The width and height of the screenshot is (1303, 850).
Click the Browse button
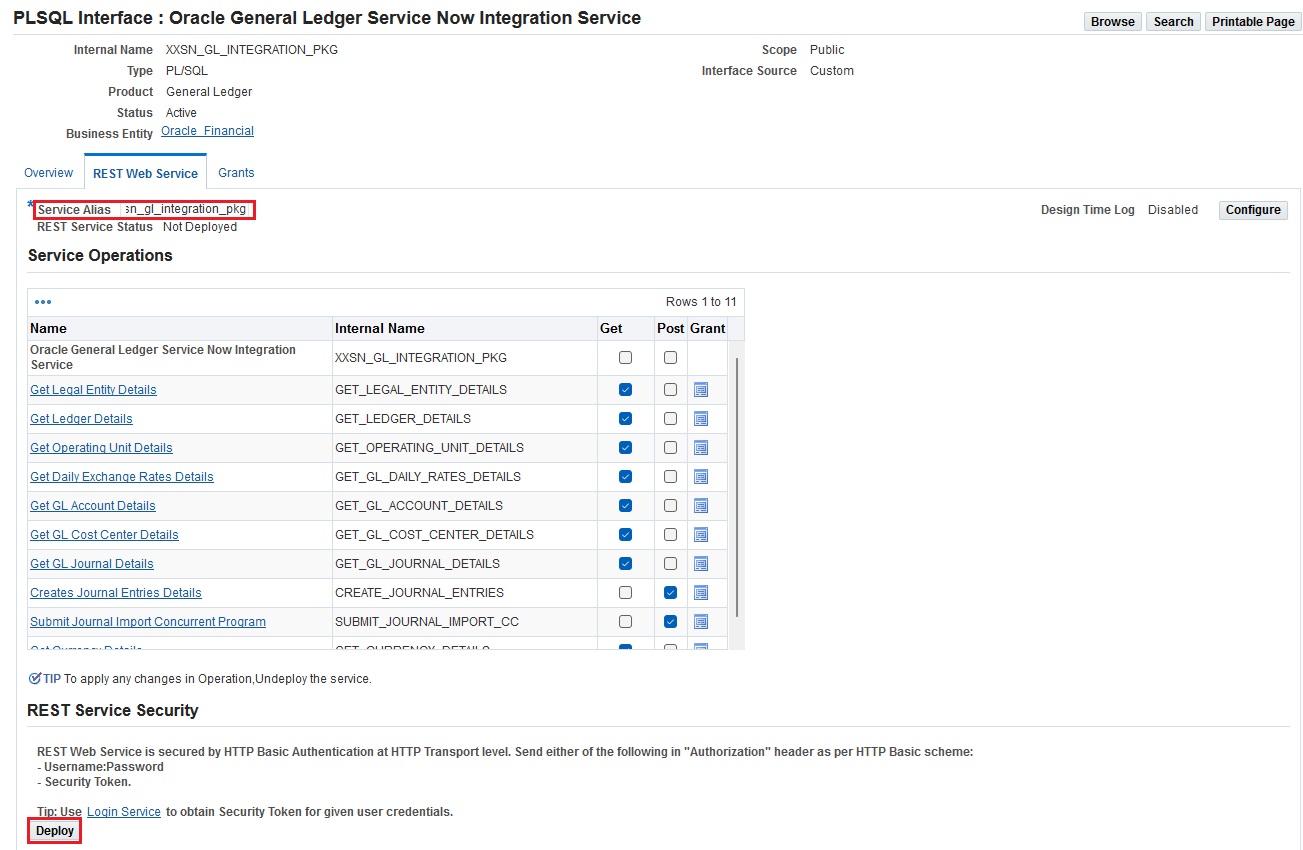pyautogui.click(x=1112, y=22)
